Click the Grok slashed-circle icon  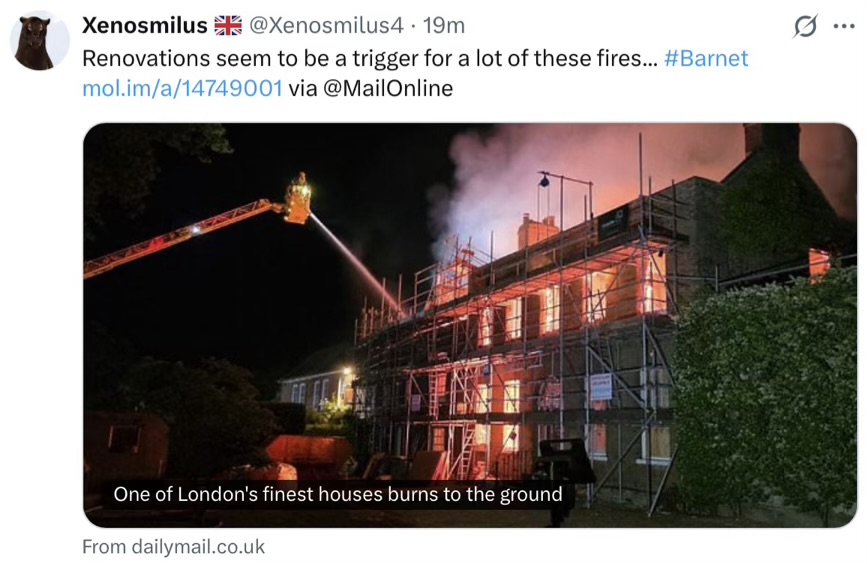pyautogui.click(x=805, y=26)
